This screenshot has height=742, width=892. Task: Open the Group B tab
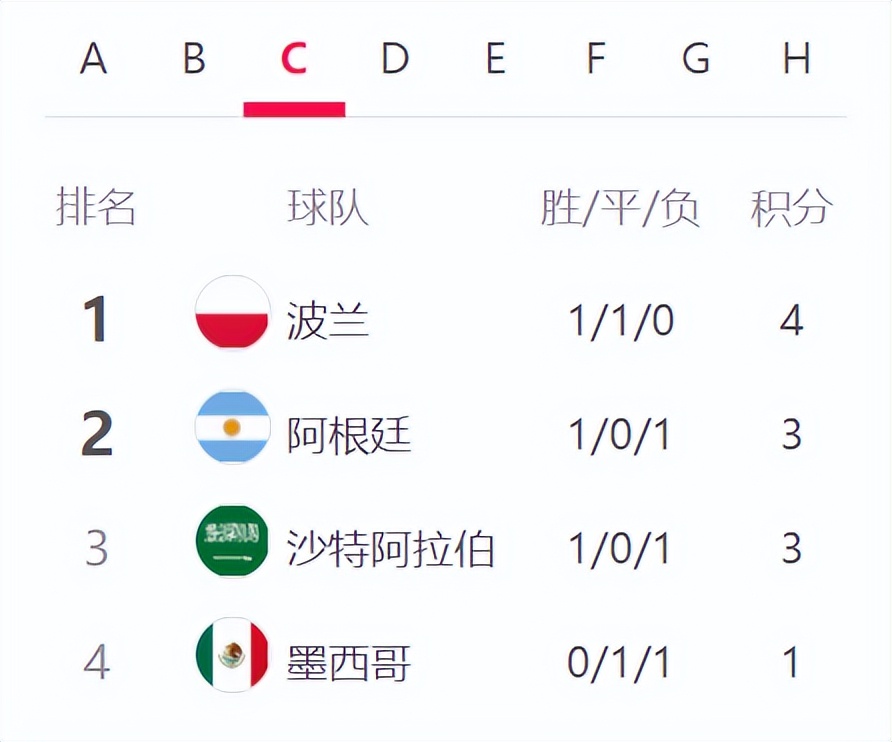[x=194, y=61]
